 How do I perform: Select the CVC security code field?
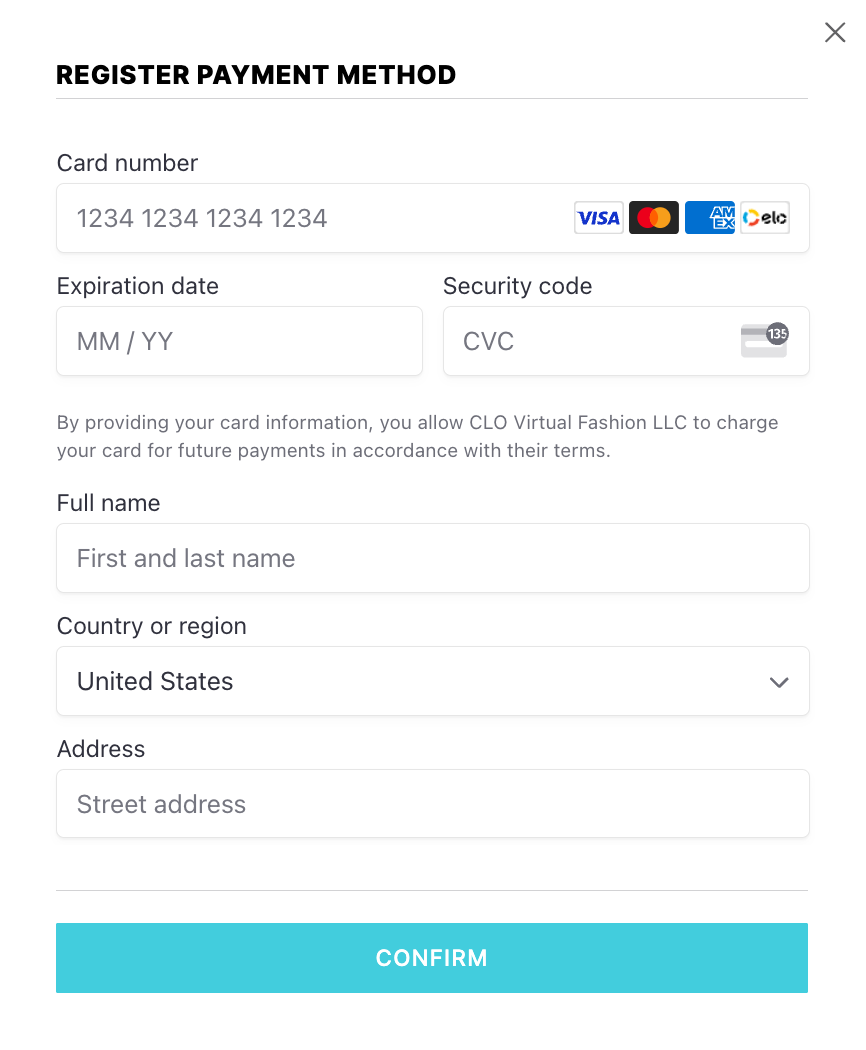(626, 341)
